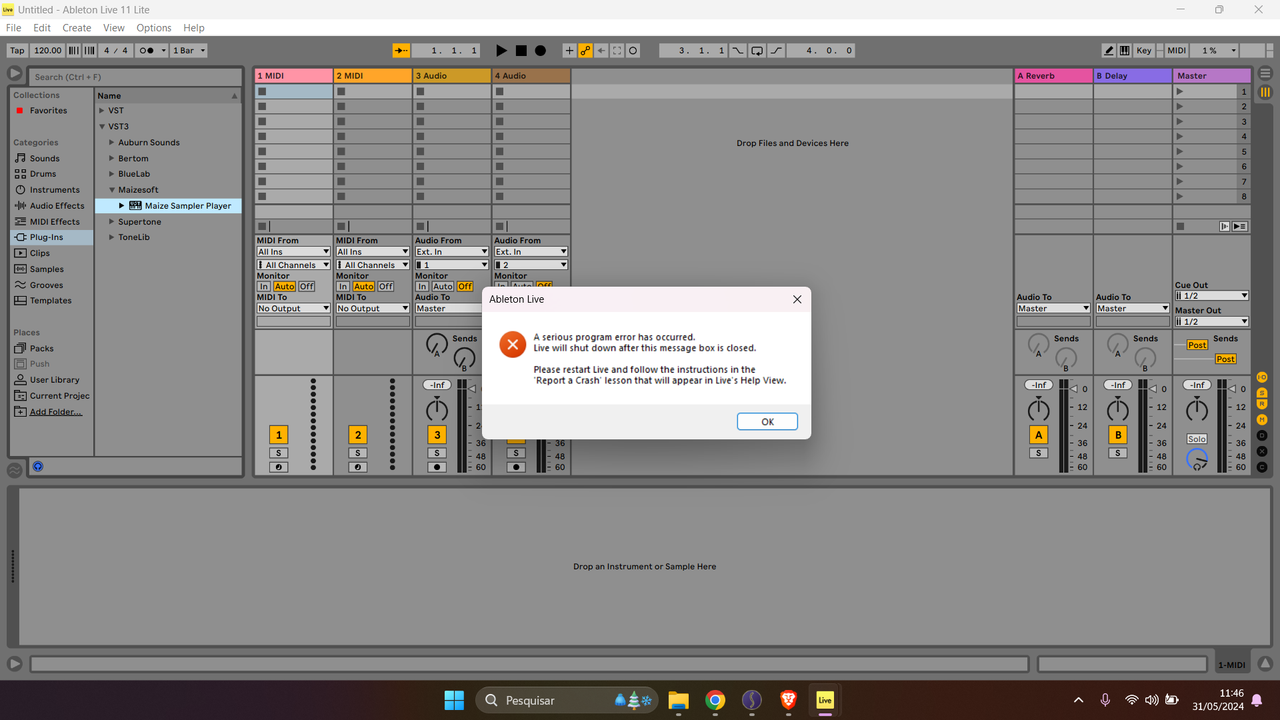Click the Stop All Clips button in Master
Viewport: 1280px width, 720px height.
pos(1180,226)
